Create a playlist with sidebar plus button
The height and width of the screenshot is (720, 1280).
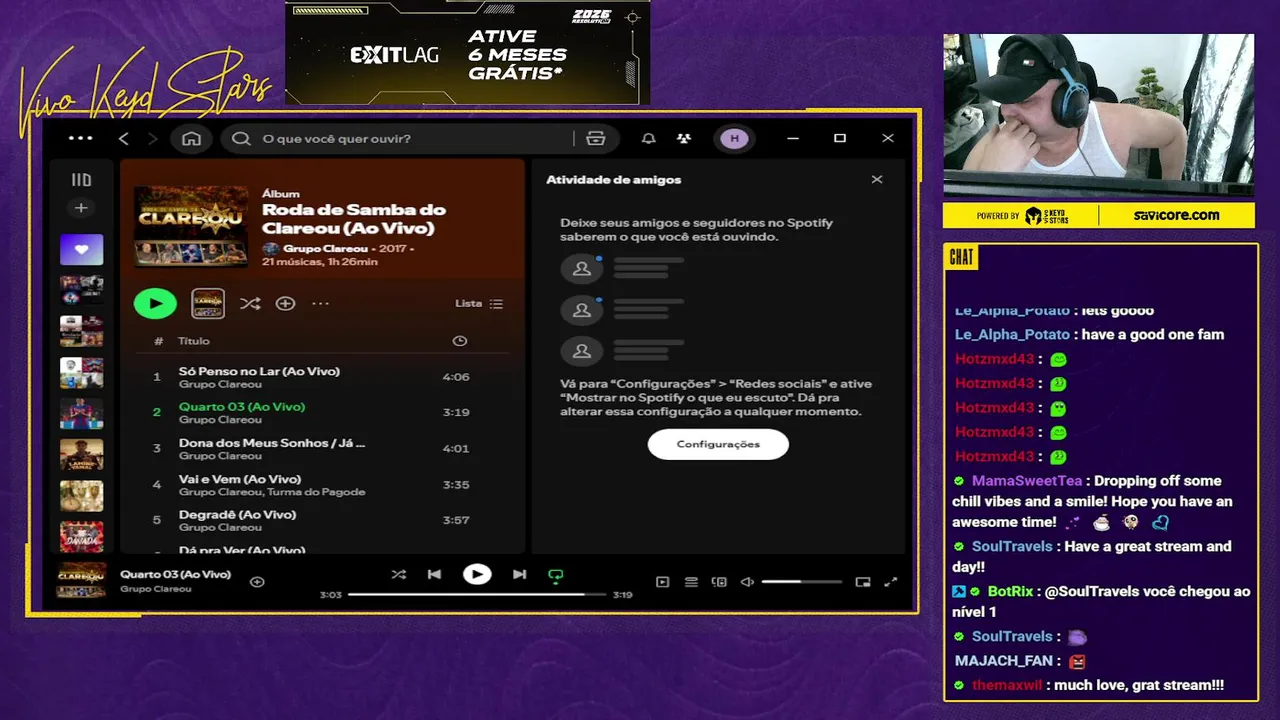(x=81, y=208)
